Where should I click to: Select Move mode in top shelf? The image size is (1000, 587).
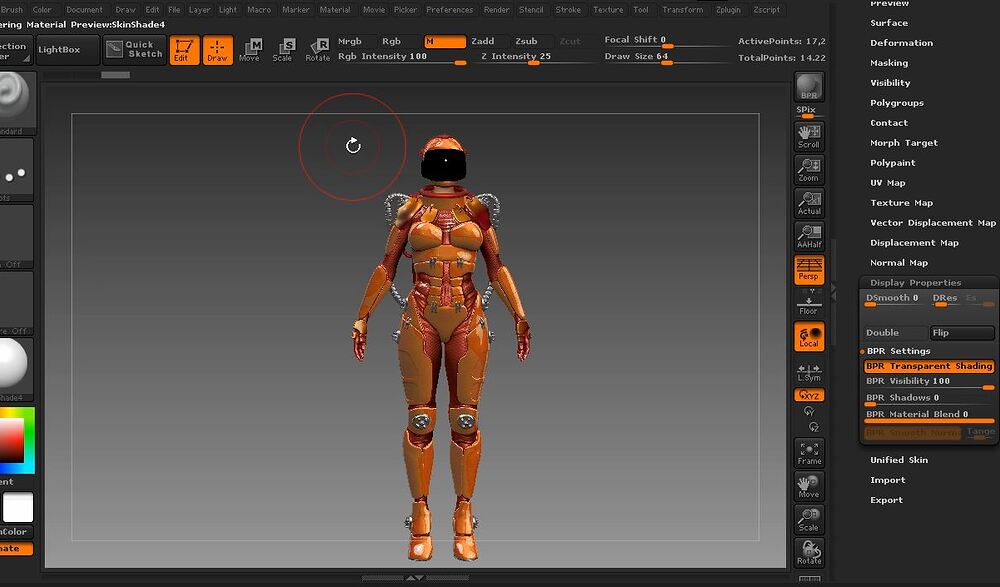pos(251,50)
